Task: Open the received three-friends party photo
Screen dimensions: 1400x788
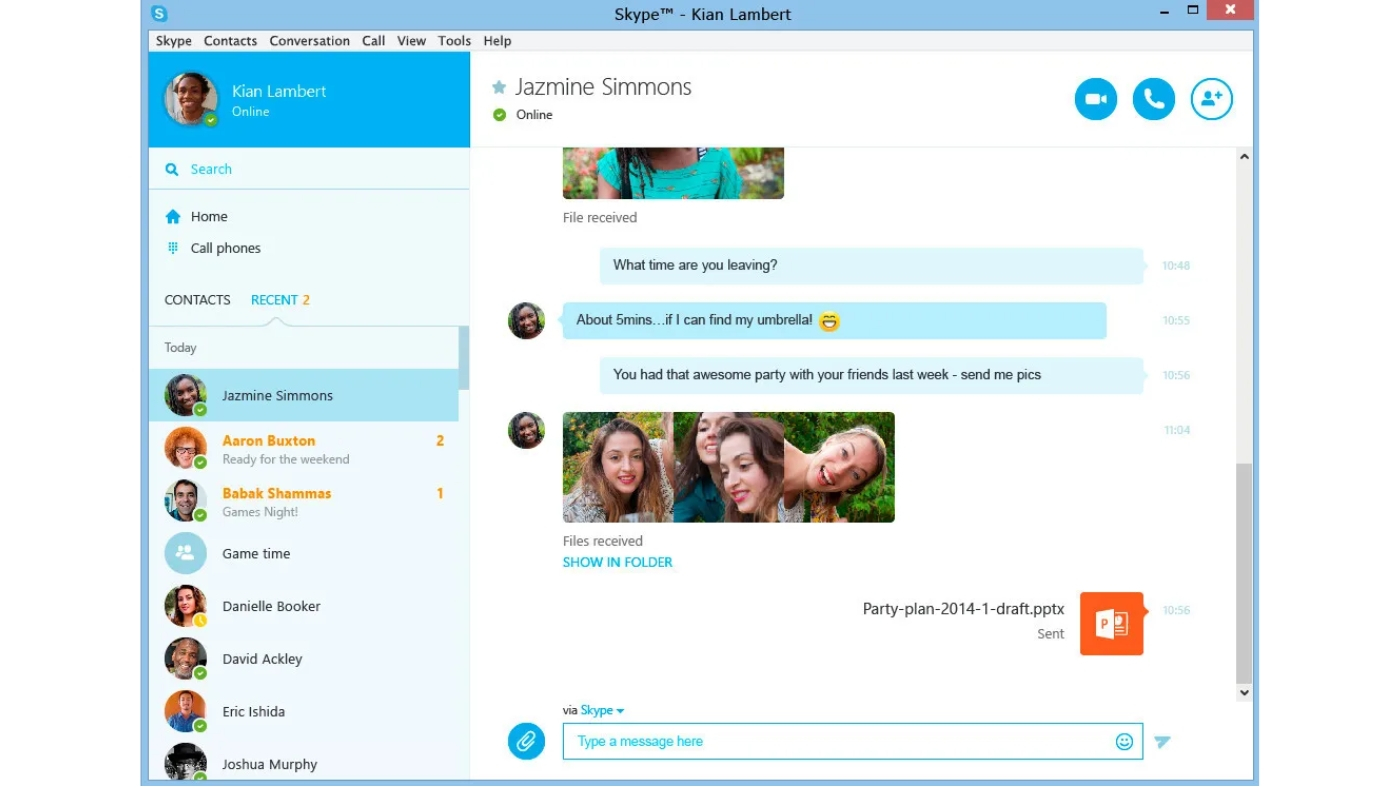Action: tap(728, 467)
